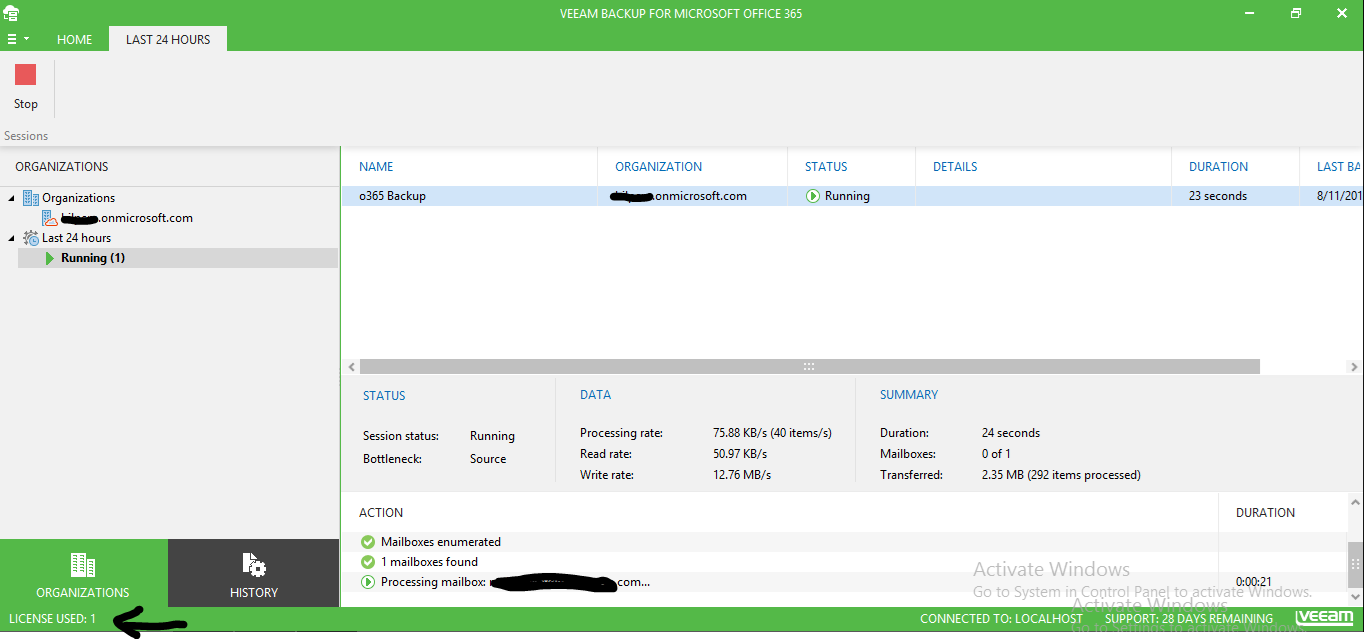Click the Processing rate value 75.88 KB/s
The height and width of the screenshot is (639, 1364).
(x=772, y=433)
